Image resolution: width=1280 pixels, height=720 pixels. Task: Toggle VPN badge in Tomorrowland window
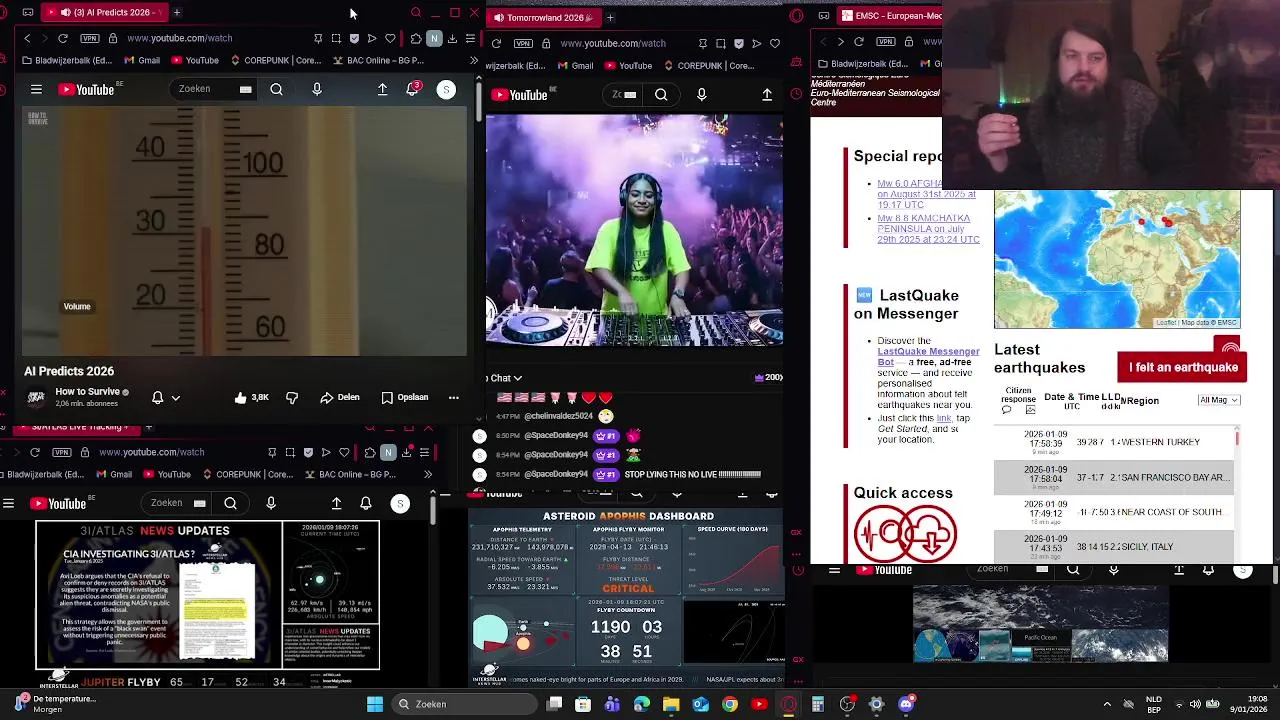(523, 43)
